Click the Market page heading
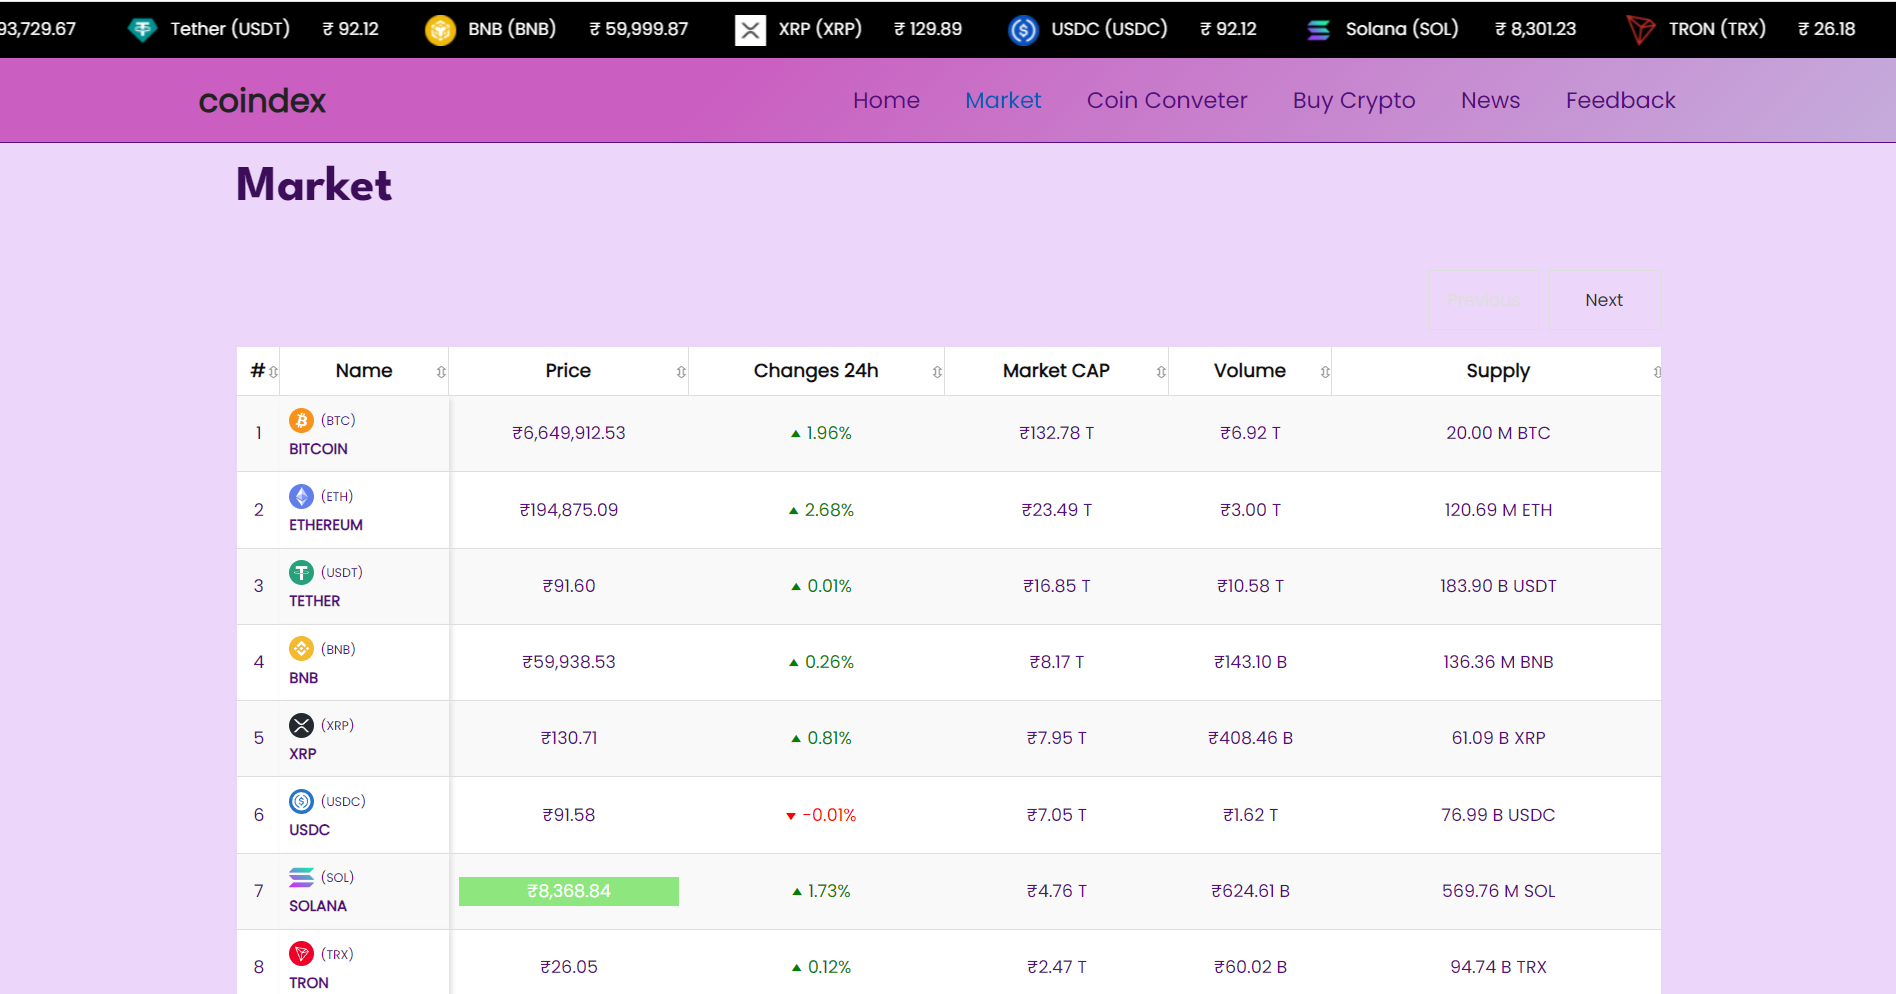The image size is (1896, 994). 314,185
